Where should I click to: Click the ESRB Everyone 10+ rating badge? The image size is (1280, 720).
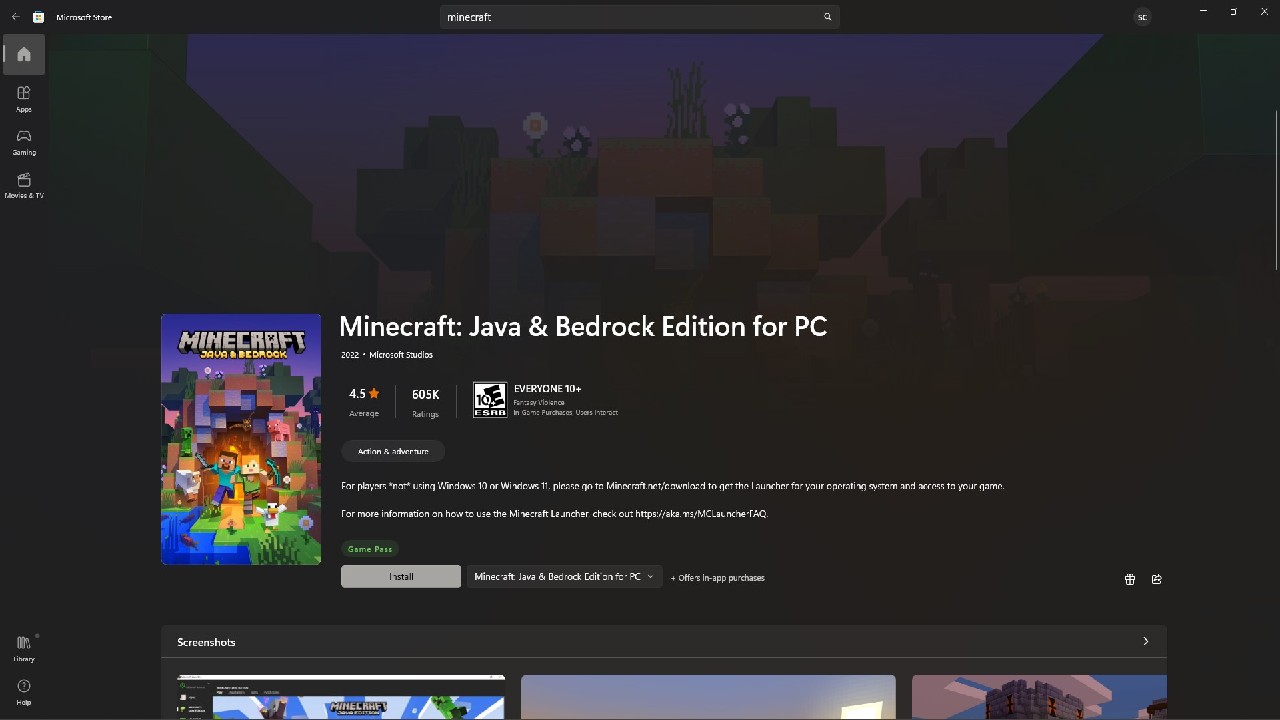point(490,399)
